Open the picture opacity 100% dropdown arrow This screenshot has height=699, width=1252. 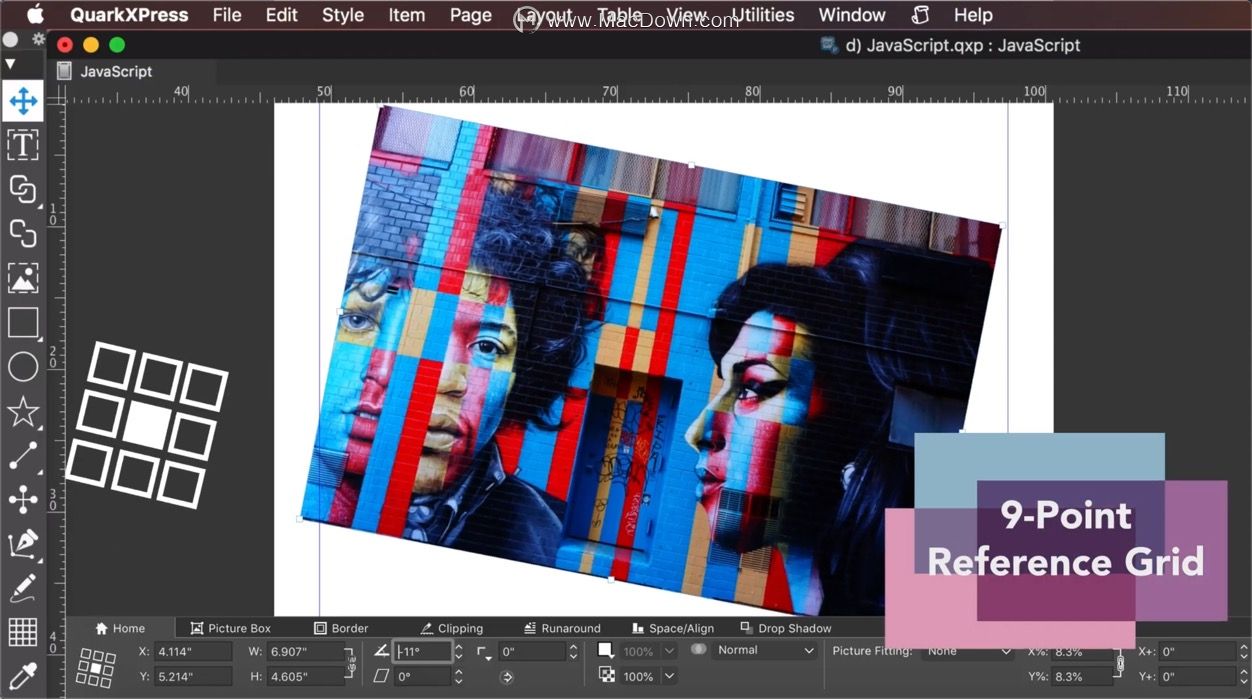click(669, 677)
